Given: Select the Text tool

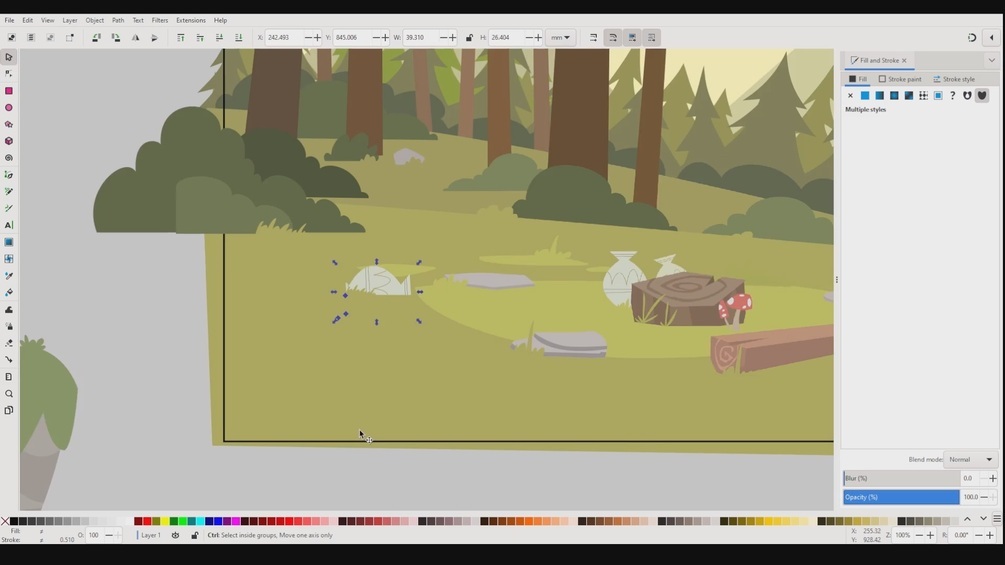Looking at the screenshot, I should (x=9, y=225).
